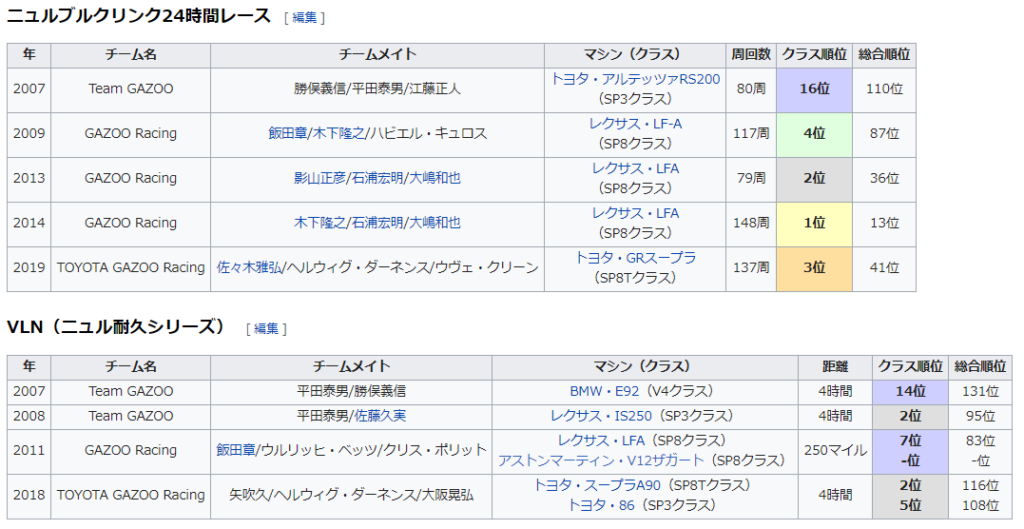The height and width of the screenshot is (529, 1024).
Task: Open 石浦宏明 link in 2013 row
Action: coord(377,178)
